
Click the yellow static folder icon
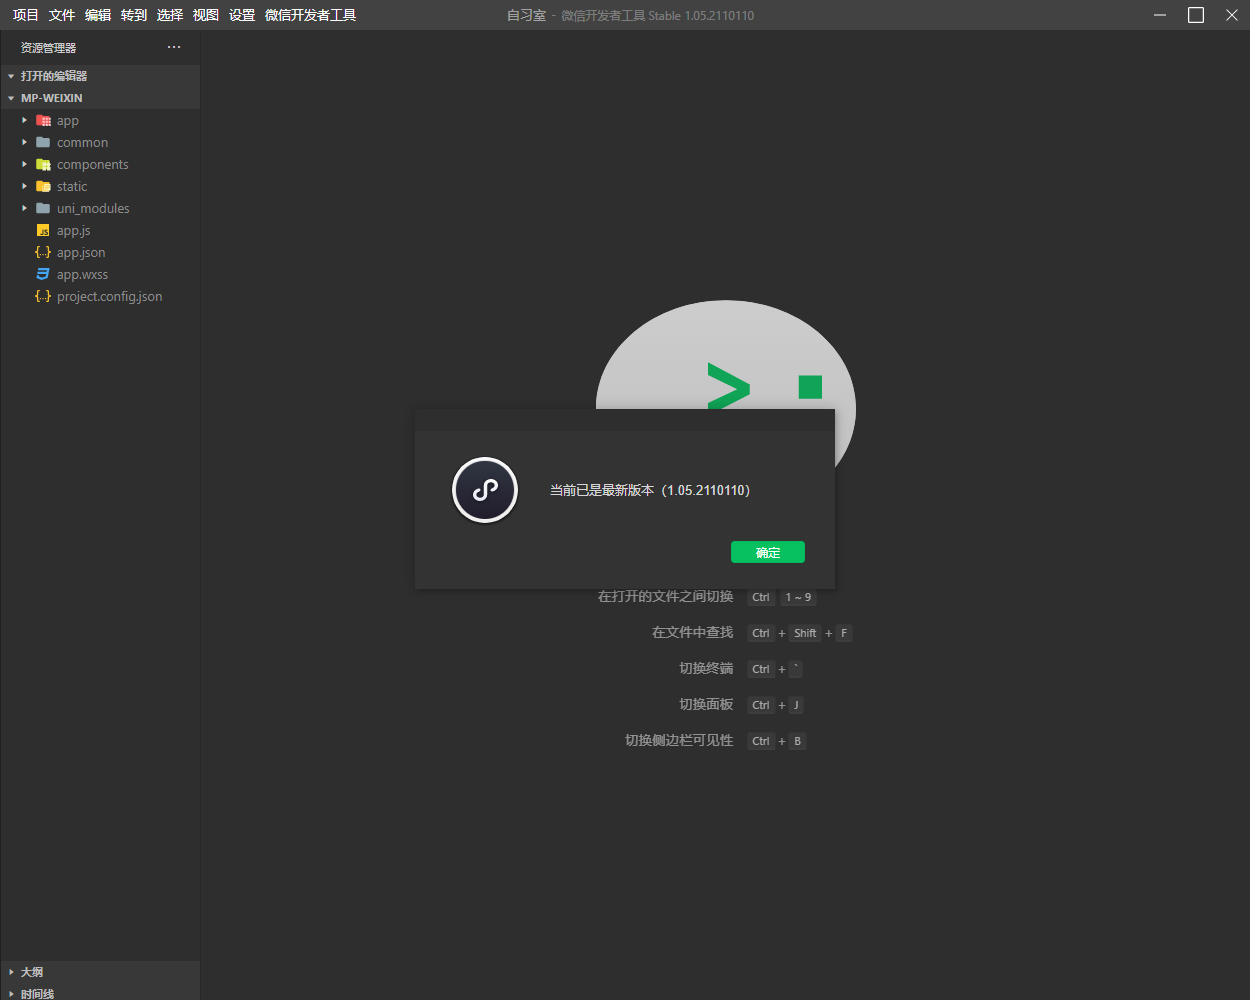click(43, 186)
